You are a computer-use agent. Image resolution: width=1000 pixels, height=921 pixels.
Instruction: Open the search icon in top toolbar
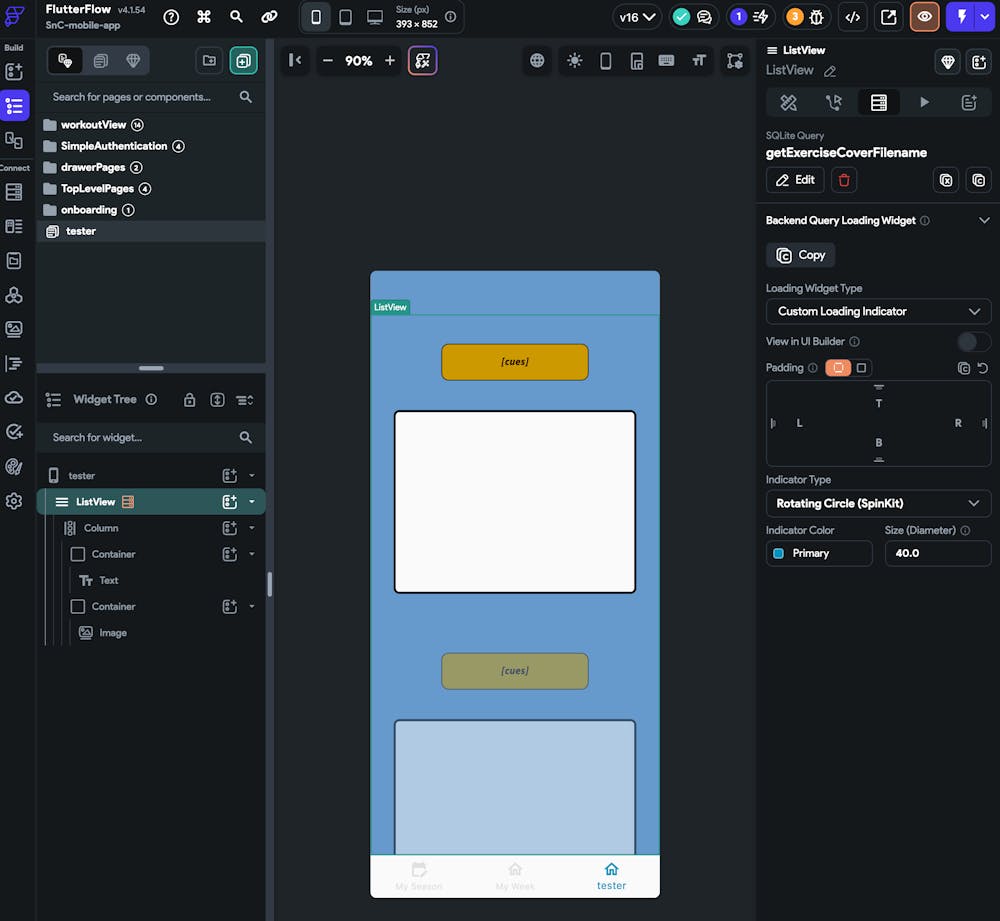coord(236,17)
